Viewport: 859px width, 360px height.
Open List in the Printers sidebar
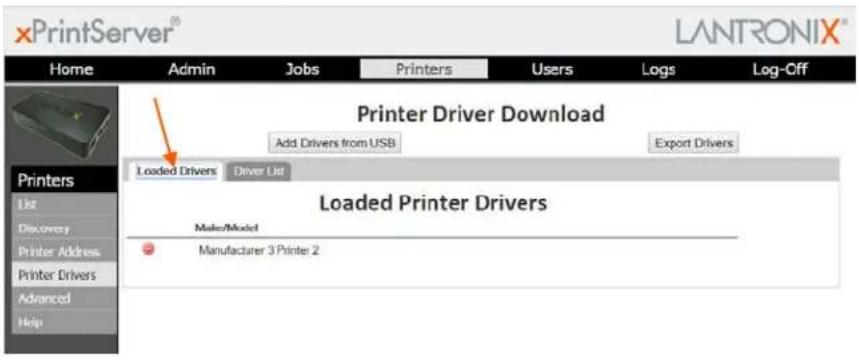point(64,204)
